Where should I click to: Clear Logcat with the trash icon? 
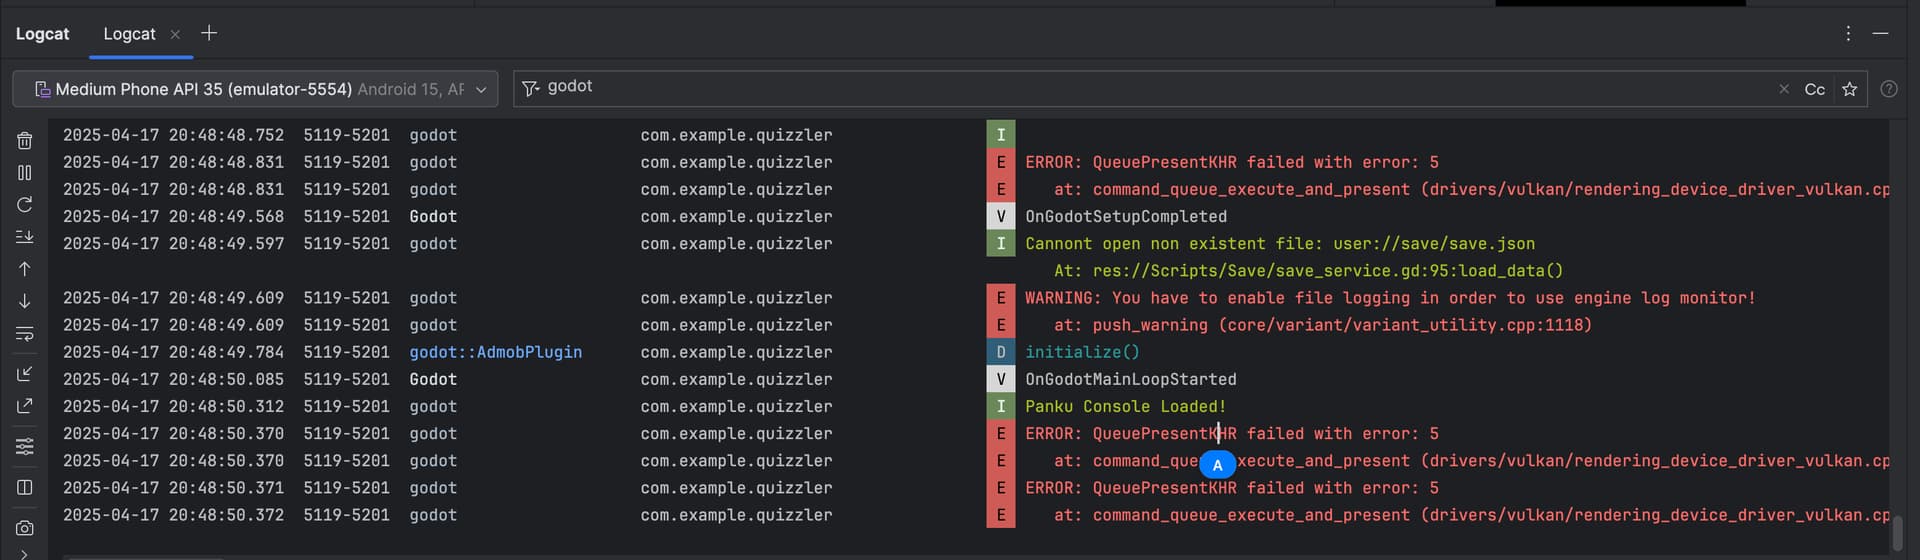click(x=25, y=141)
